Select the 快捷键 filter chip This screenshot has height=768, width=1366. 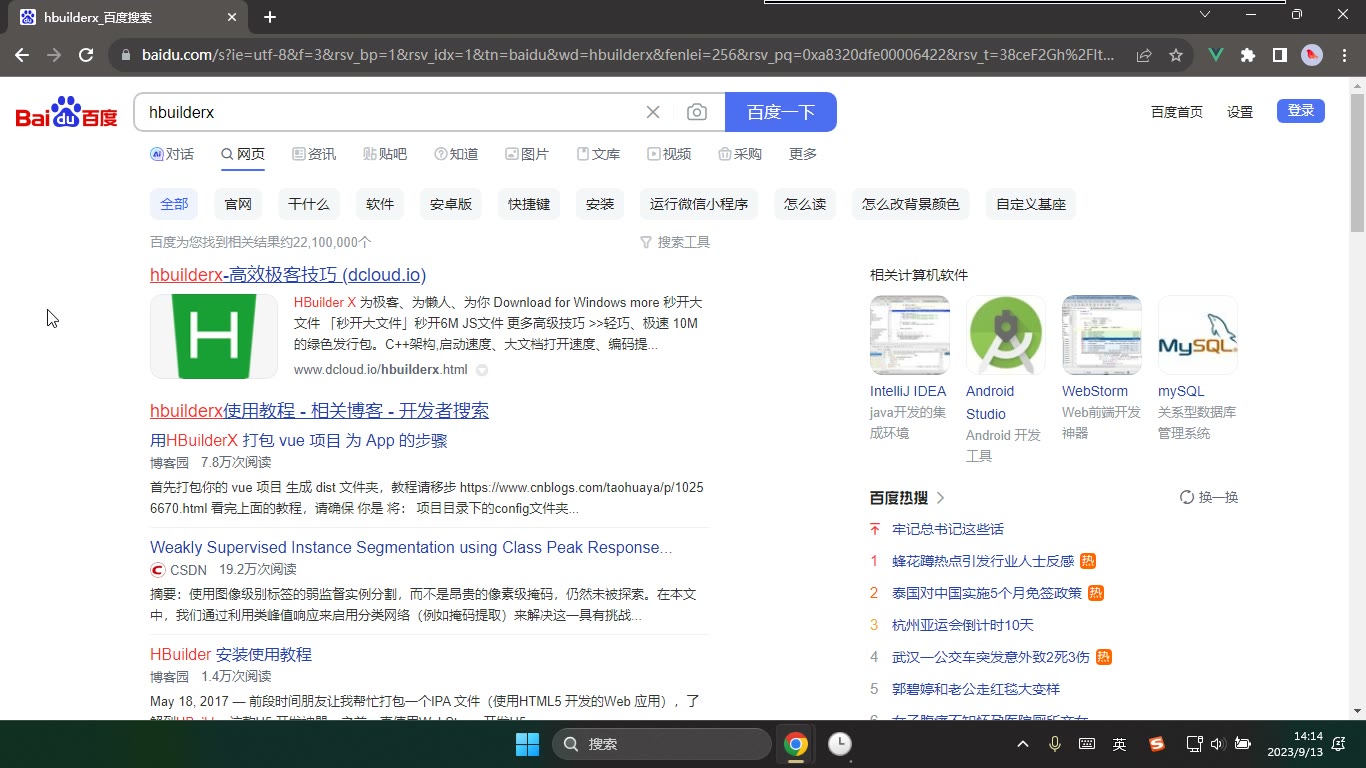529,204
